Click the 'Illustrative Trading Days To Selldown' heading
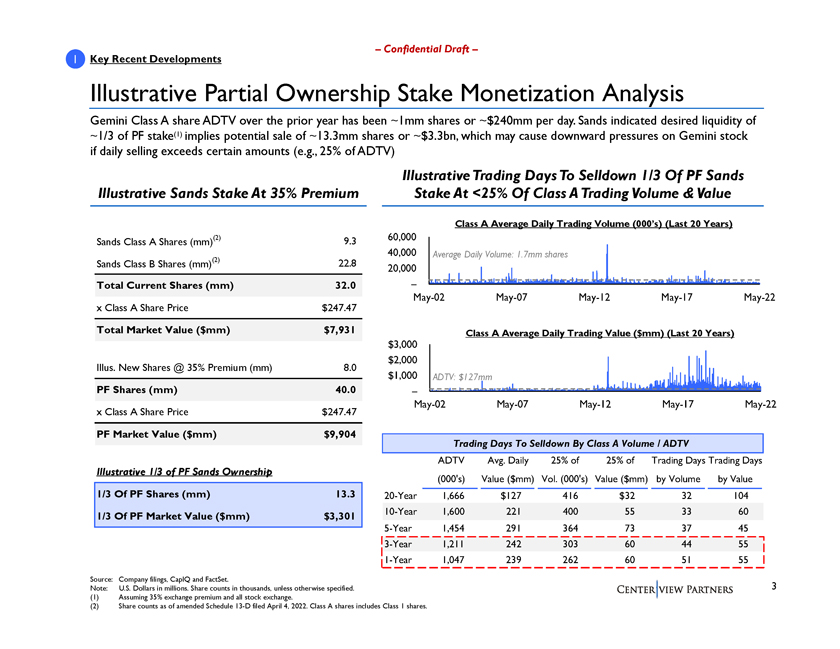Viewport: 840px width, 649px height. pos(573,184)
